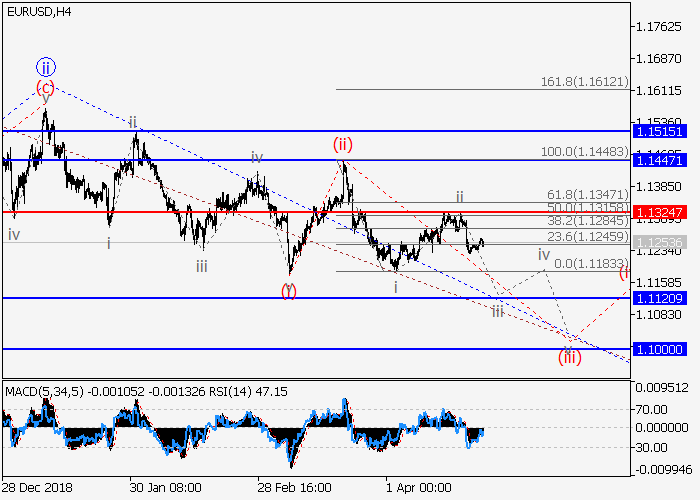Click the 1.11209 support level tag
This screenshot has height=500, width=700.
pyautogui.click(x=660, y=298)
